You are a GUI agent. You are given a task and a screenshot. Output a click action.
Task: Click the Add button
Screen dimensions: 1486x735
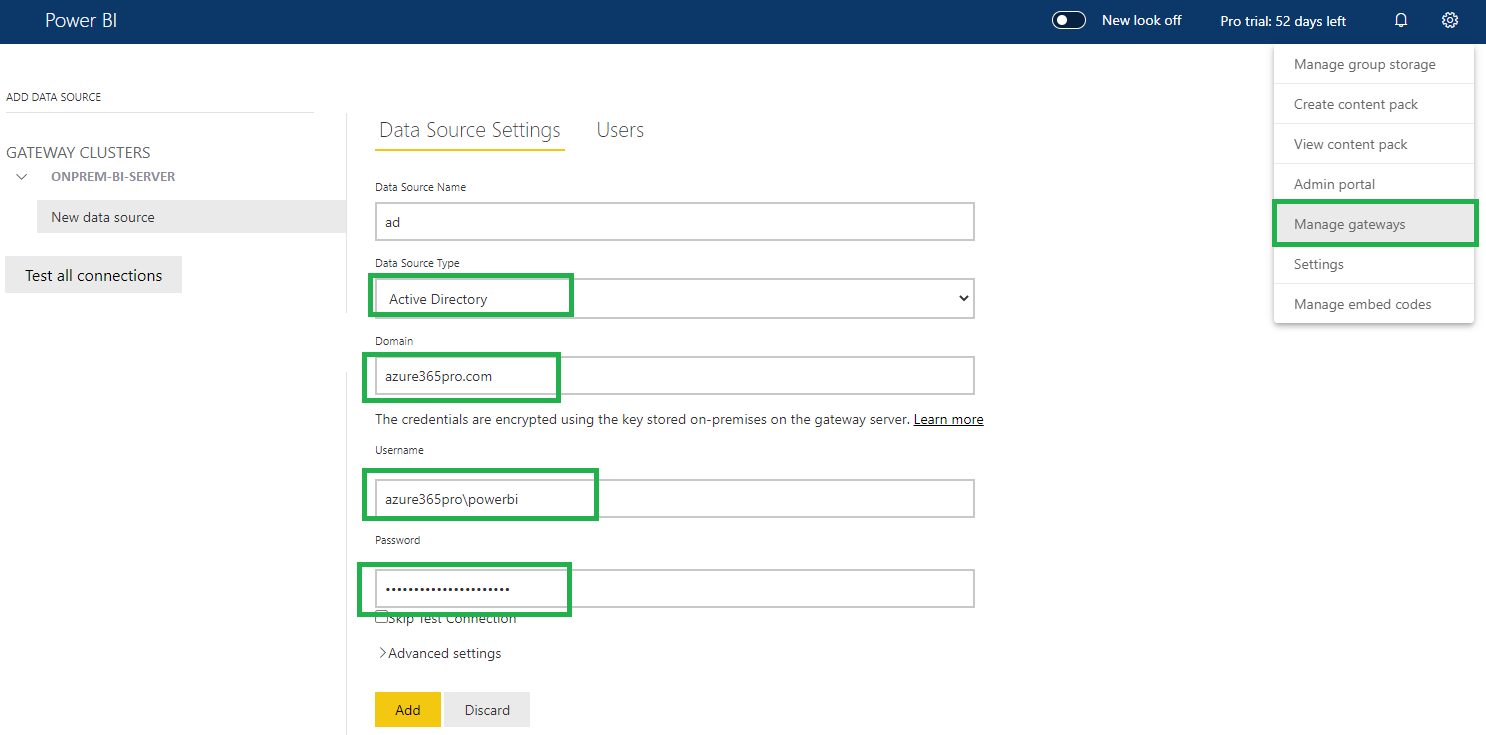pyautogui.click(x=408, y=710)
